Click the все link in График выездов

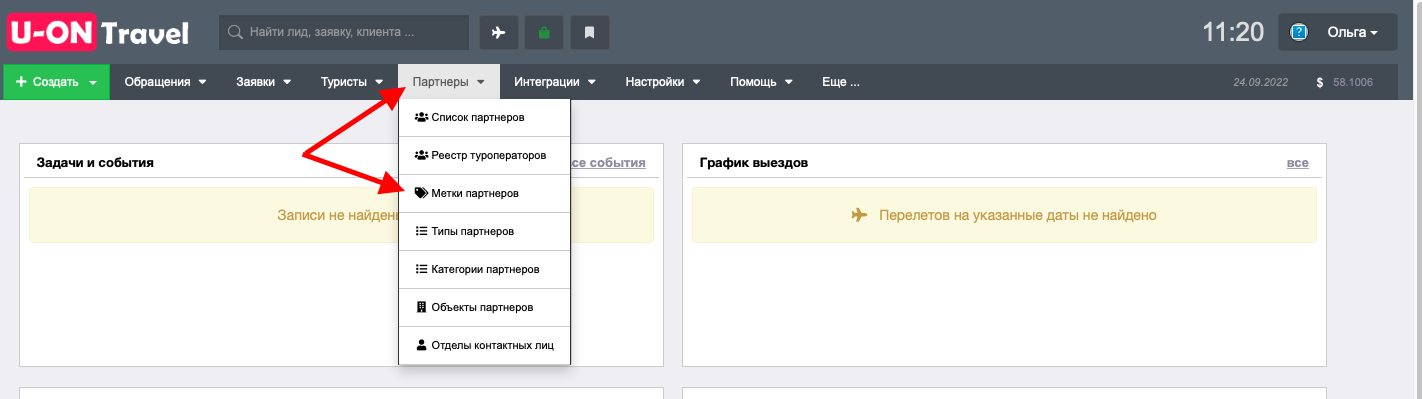[1297, 162]
